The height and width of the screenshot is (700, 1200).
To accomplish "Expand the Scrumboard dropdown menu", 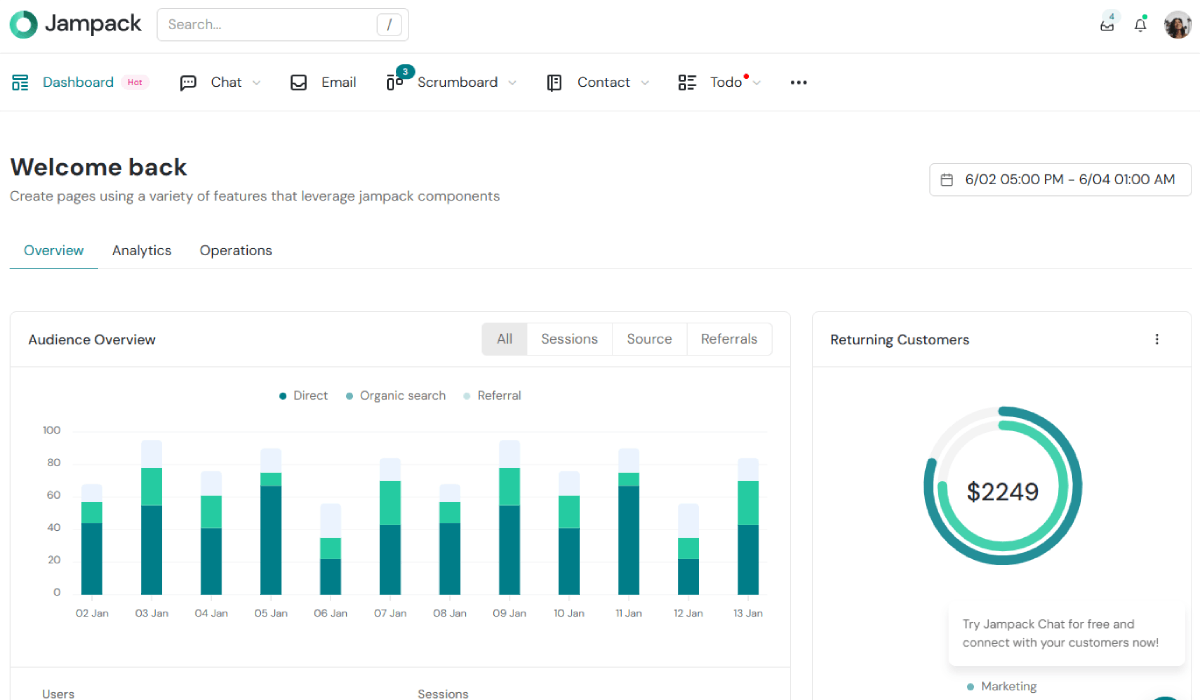I will click(513, 83).
